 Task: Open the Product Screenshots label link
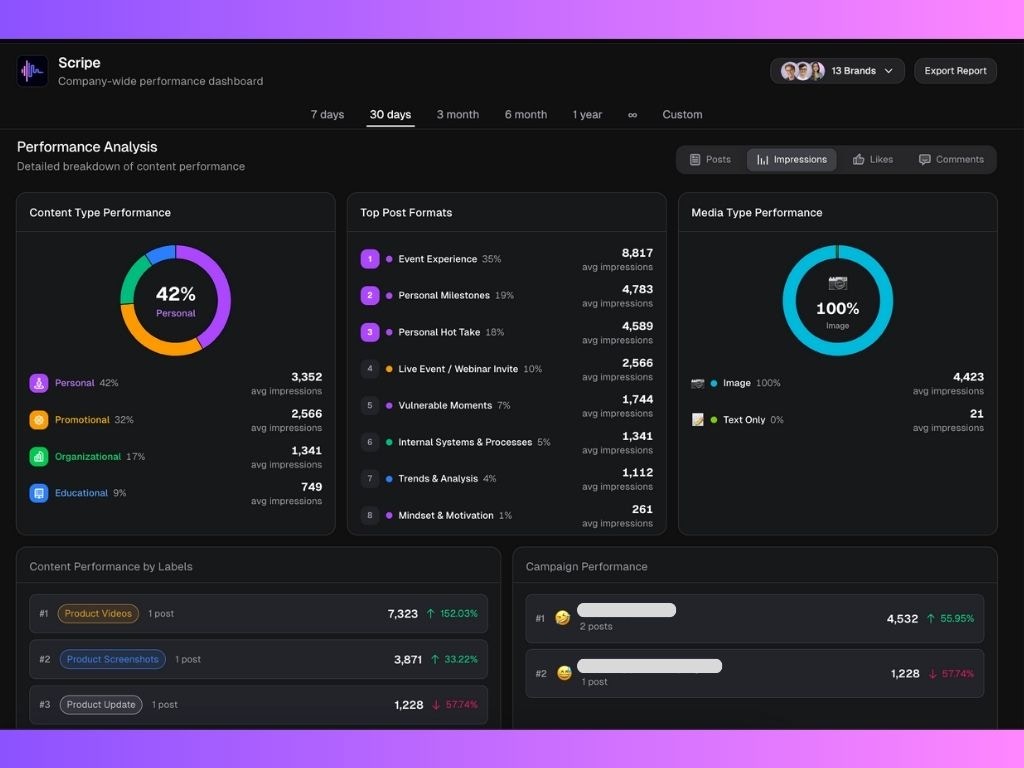[112, 659]
